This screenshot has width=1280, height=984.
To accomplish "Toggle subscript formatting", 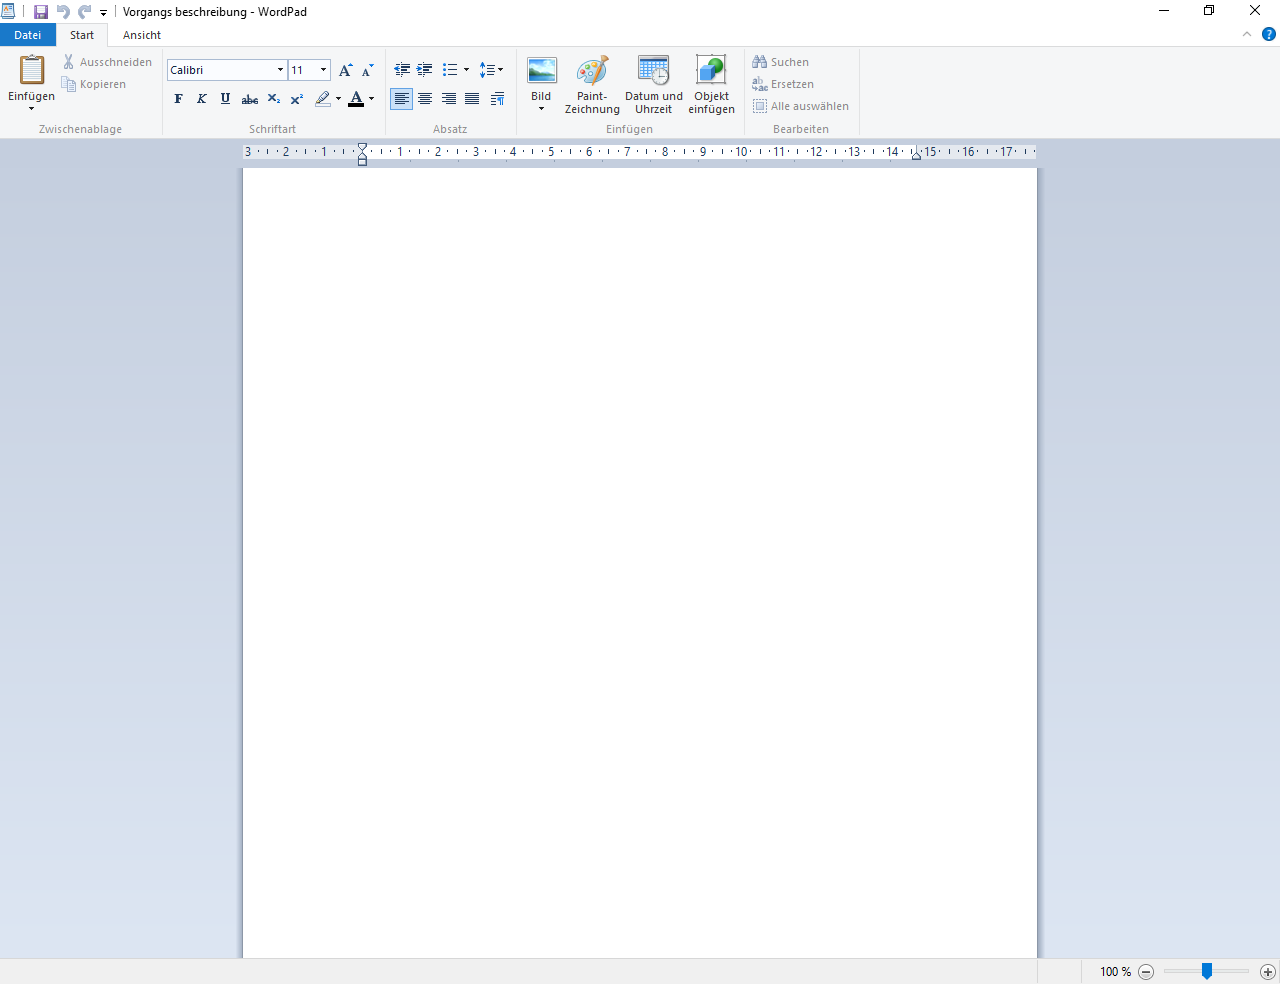I will [x=274, y=99].
